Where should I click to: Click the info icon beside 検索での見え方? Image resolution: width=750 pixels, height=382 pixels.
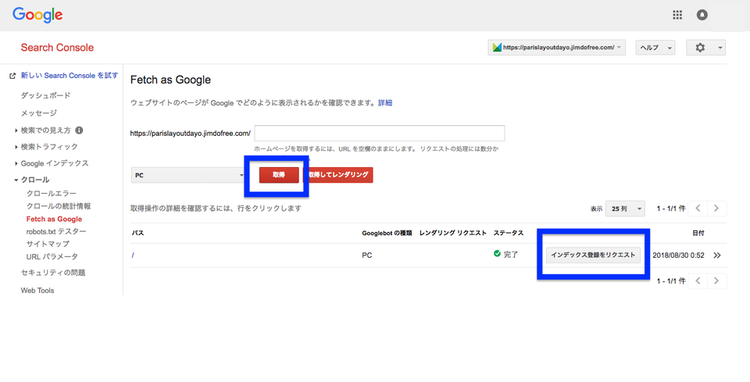pyautogui.click(x=79, y=130)
